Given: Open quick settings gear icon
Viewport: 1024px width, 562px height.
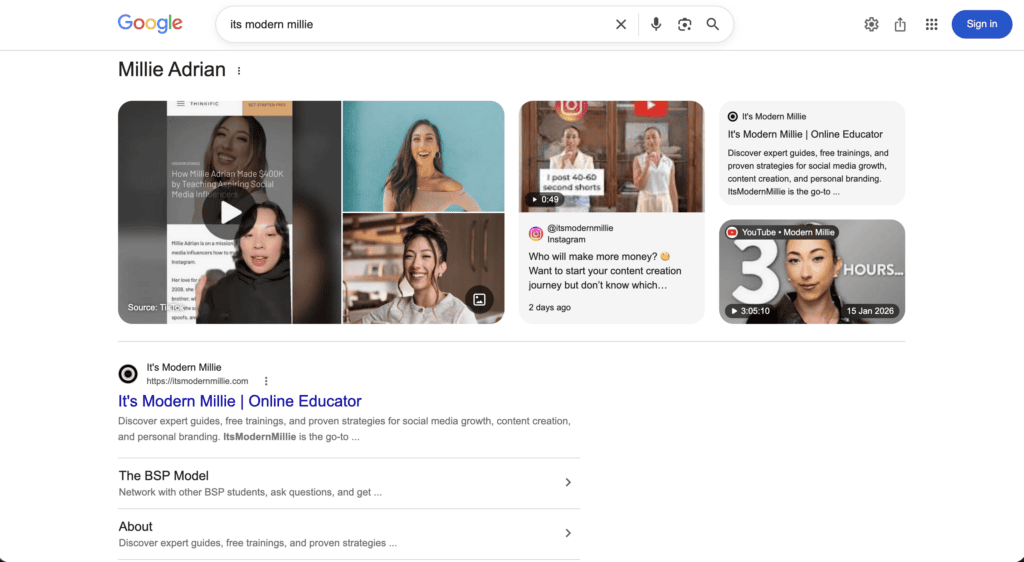Looking at the screenshot, I should click(871, 24).
